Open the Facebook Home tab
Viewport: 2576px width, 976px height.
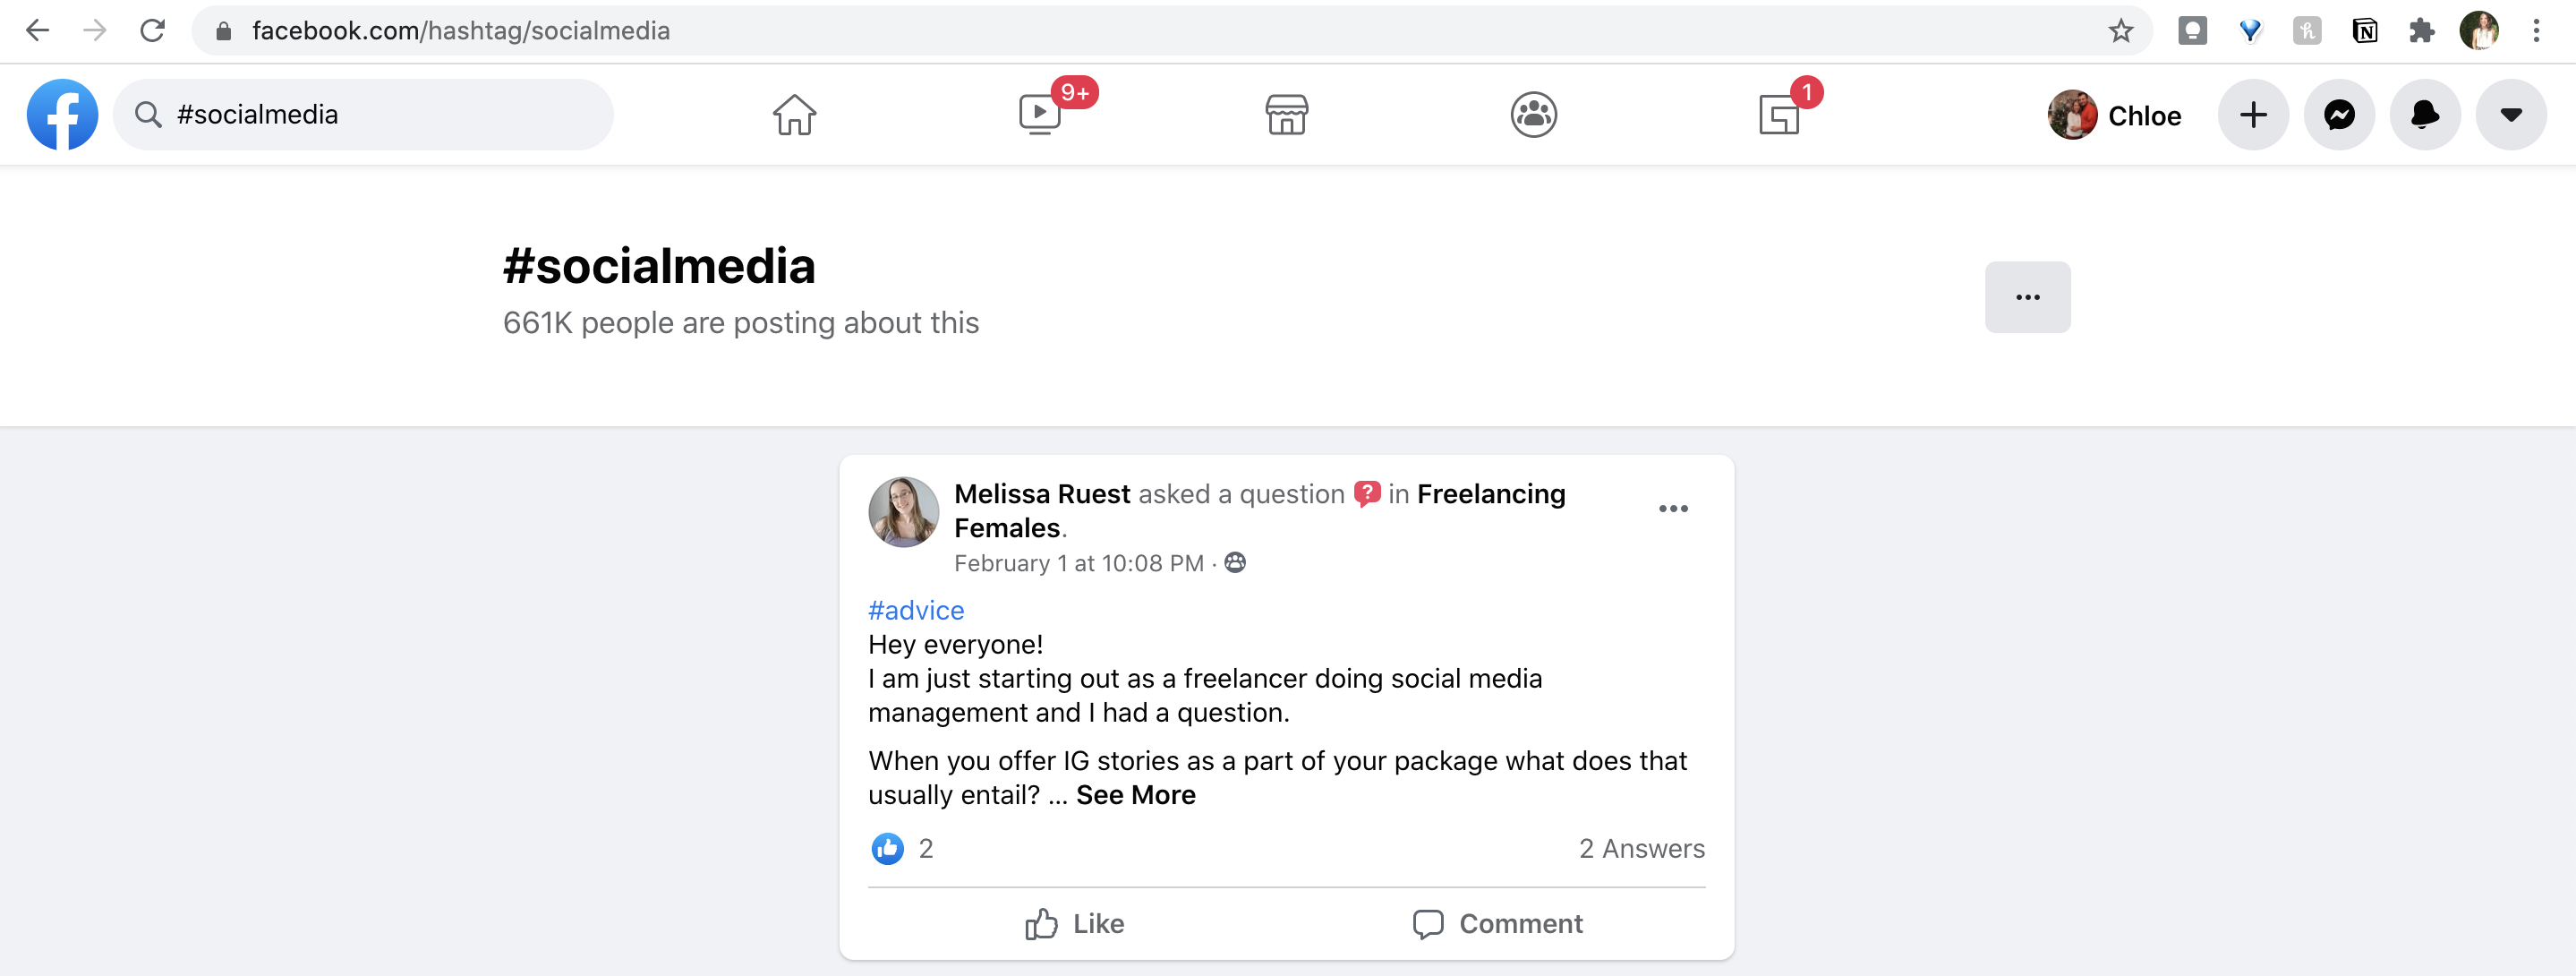[794, 115]
